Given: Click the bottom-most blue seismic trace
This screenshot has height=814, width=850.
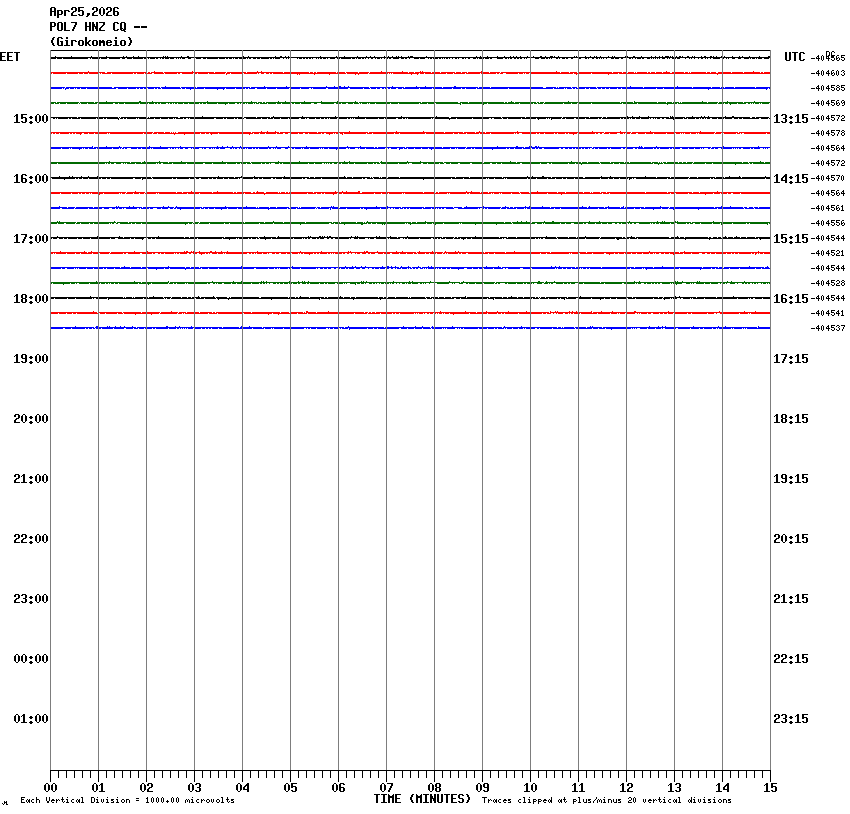Looking at the screenshot, I should click(410, 328).
